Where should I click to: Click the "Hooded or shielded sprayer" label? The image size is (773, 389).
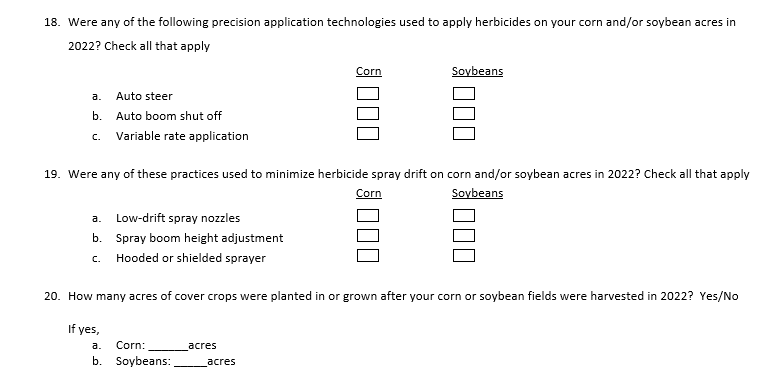pos(191,258)
